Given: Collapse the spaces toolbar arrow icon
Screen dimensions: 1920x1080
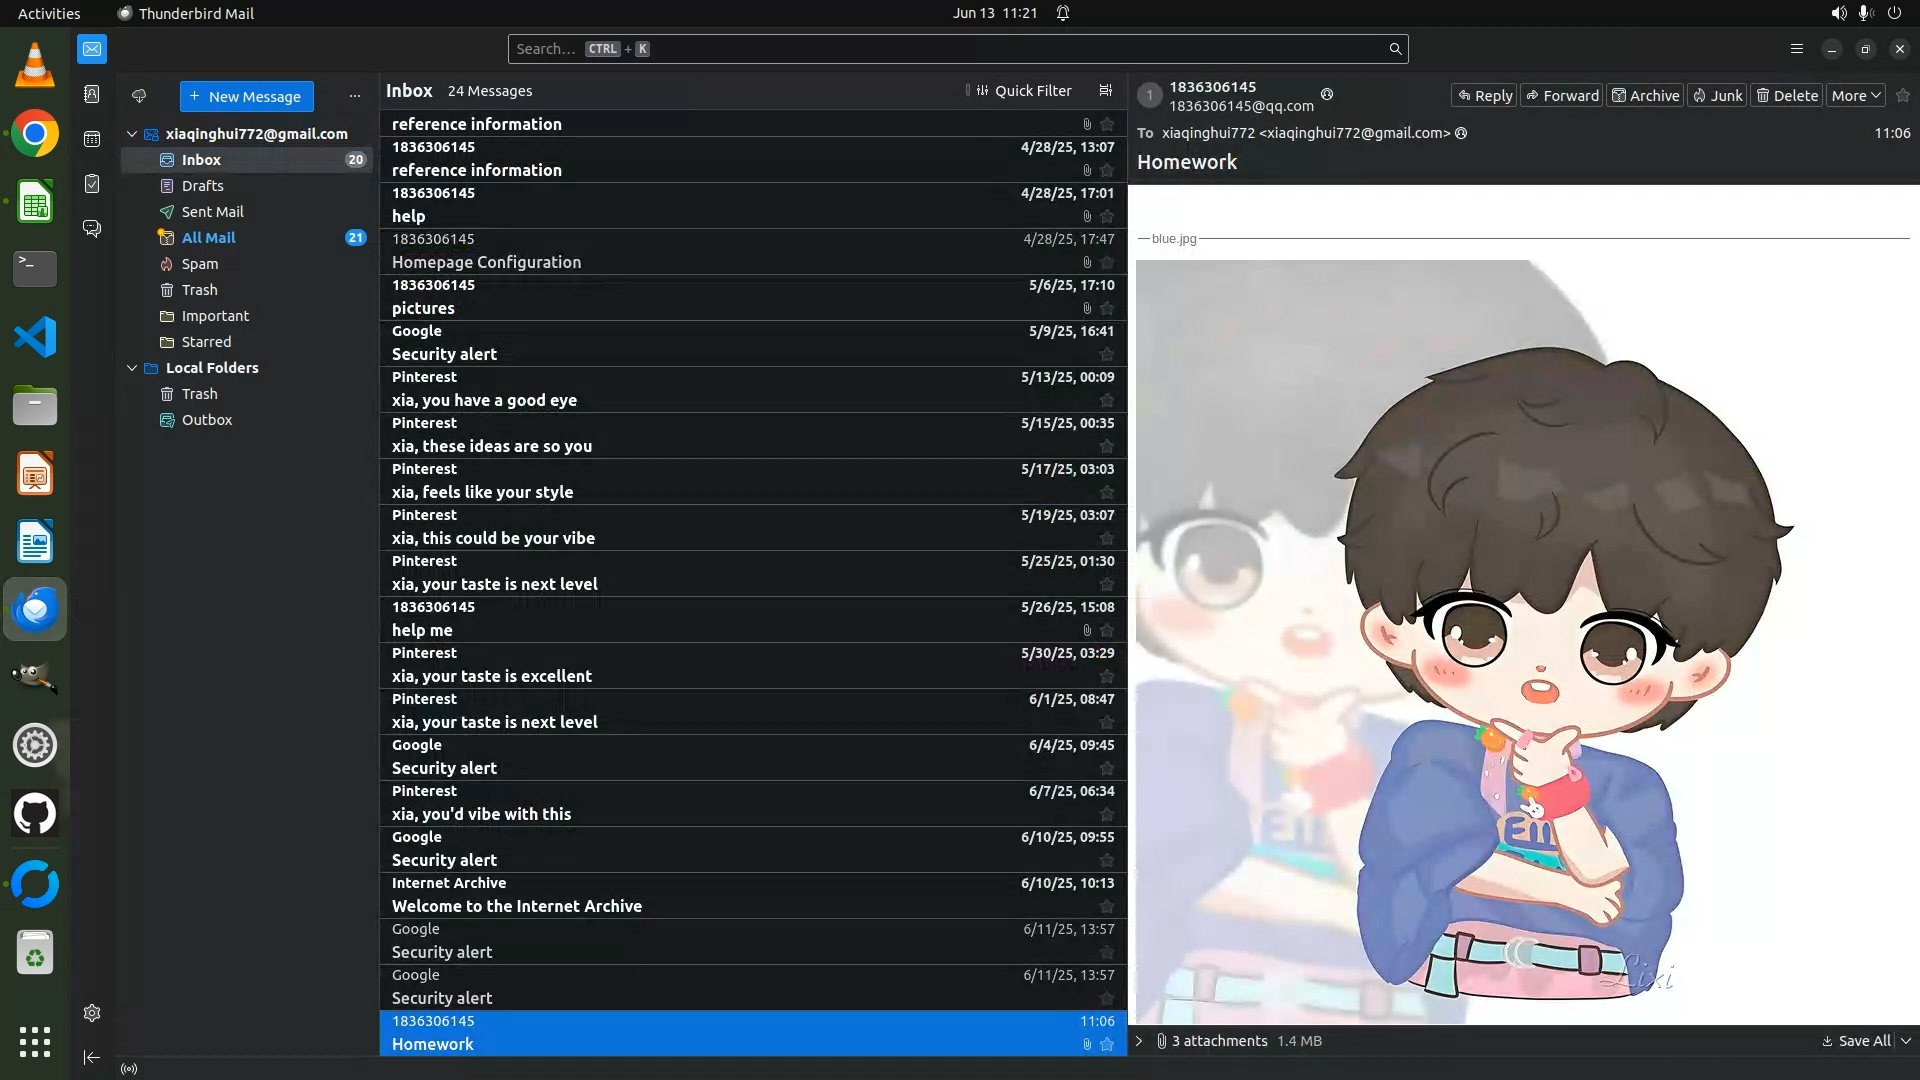Looking at the screenshot, I should (92, 1057).
